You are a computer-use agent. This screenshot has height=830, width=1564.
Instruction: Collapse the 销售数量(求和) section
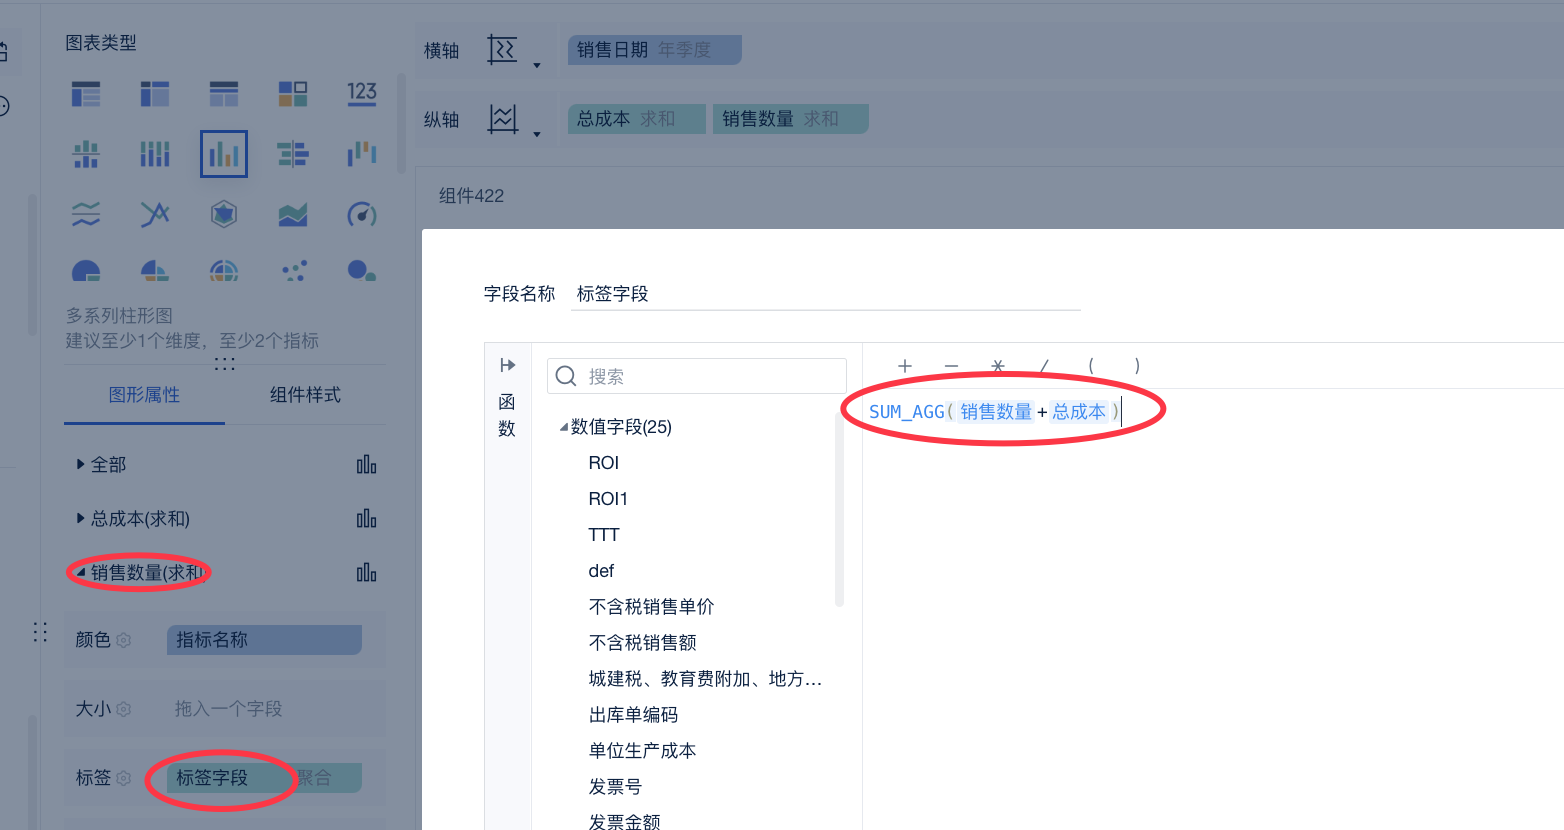click(80, 573)
